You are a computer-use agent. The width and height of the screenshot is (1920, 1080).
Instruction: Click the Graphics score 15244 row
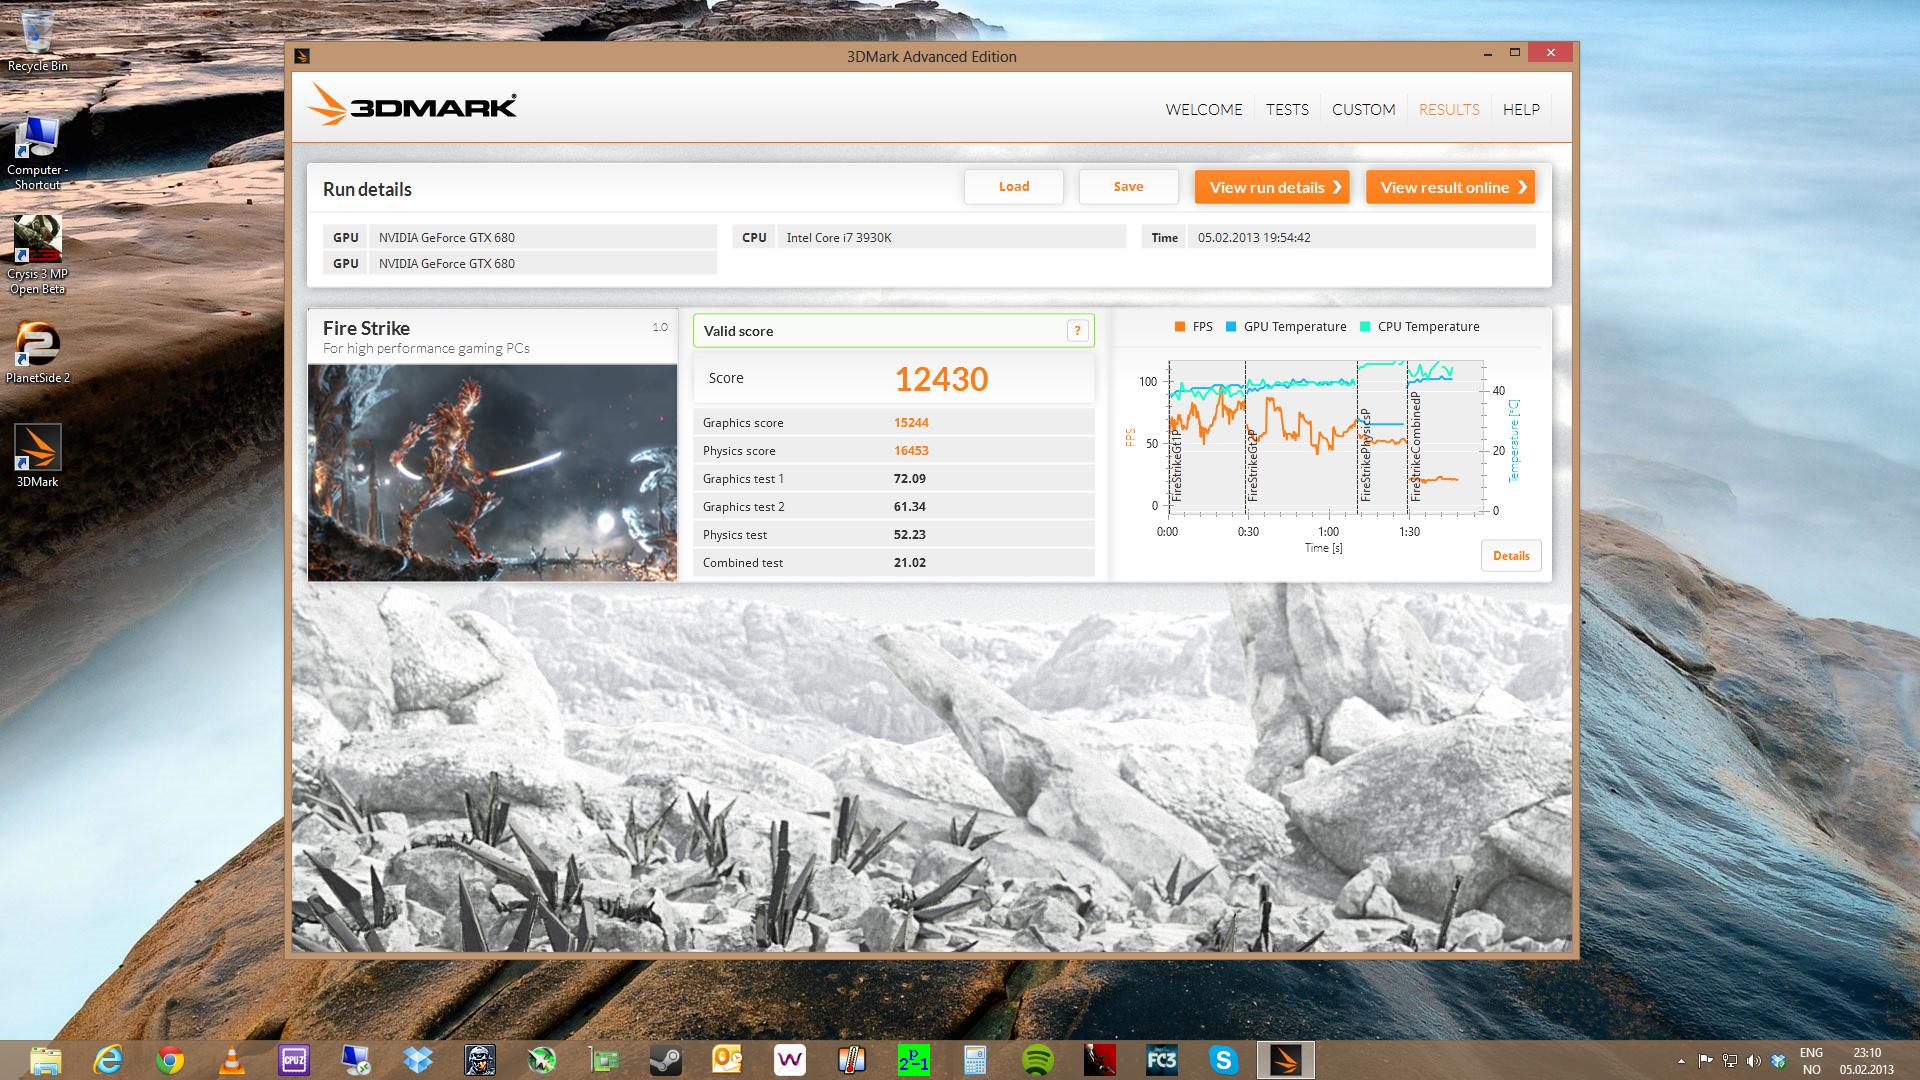tap(894, 423)
